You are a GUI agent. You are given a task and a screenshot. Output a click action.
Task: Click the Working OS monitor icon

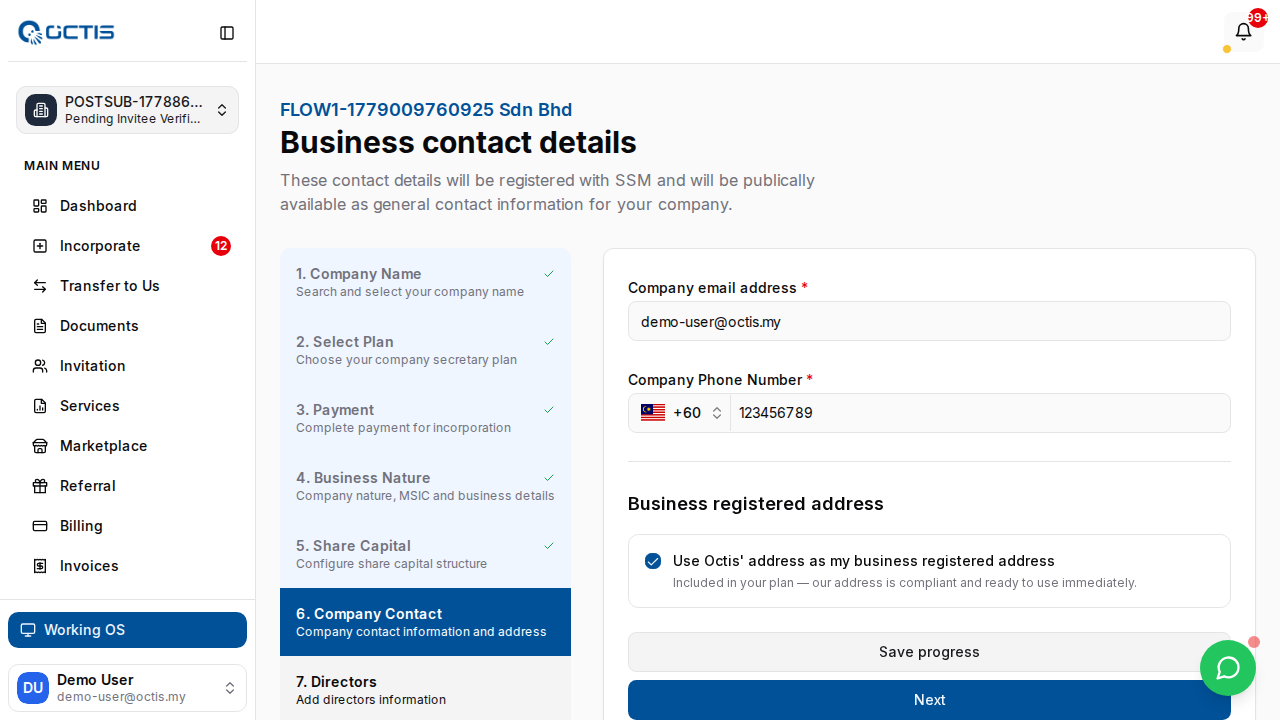tap(28, 630)
